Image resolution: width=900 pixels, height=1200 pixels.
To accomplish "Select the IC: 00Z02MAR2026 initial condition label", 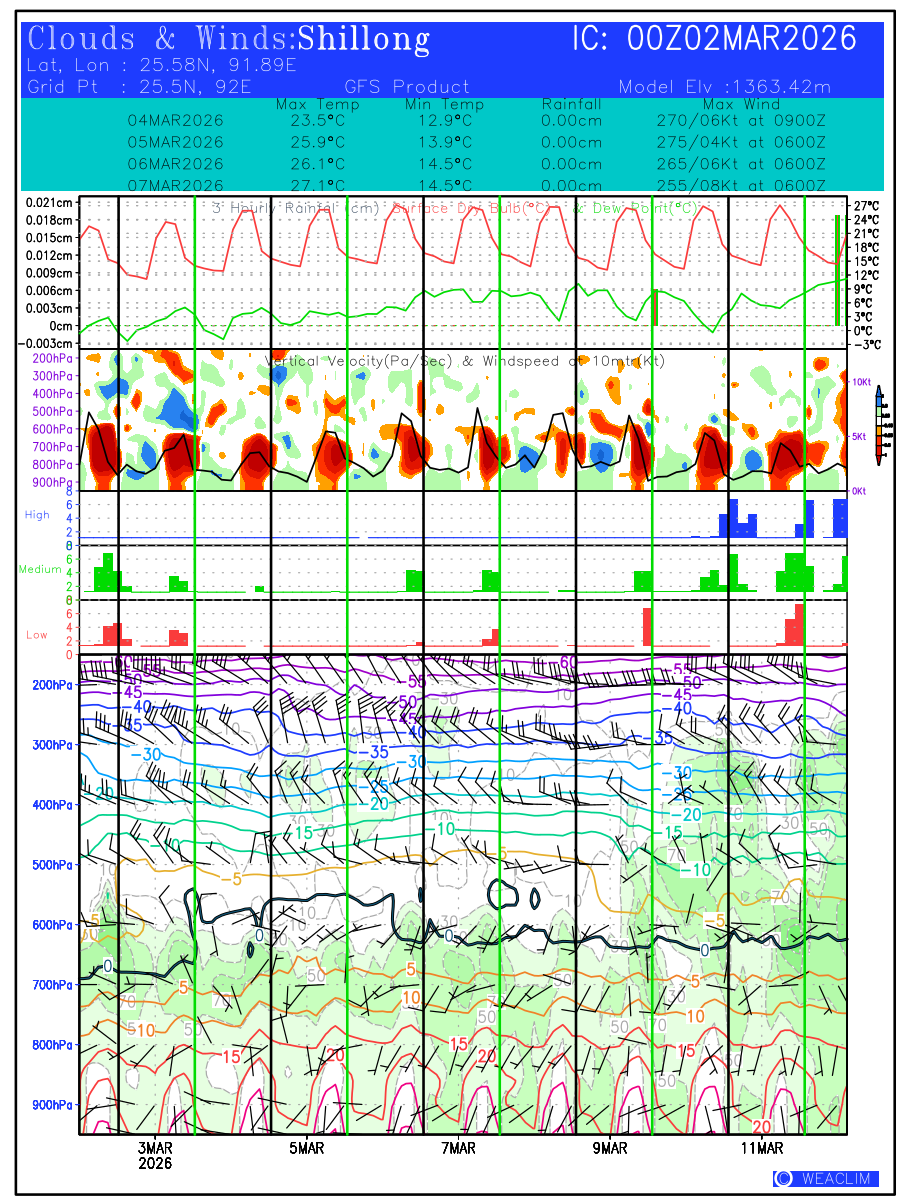I will coord(714,40).
